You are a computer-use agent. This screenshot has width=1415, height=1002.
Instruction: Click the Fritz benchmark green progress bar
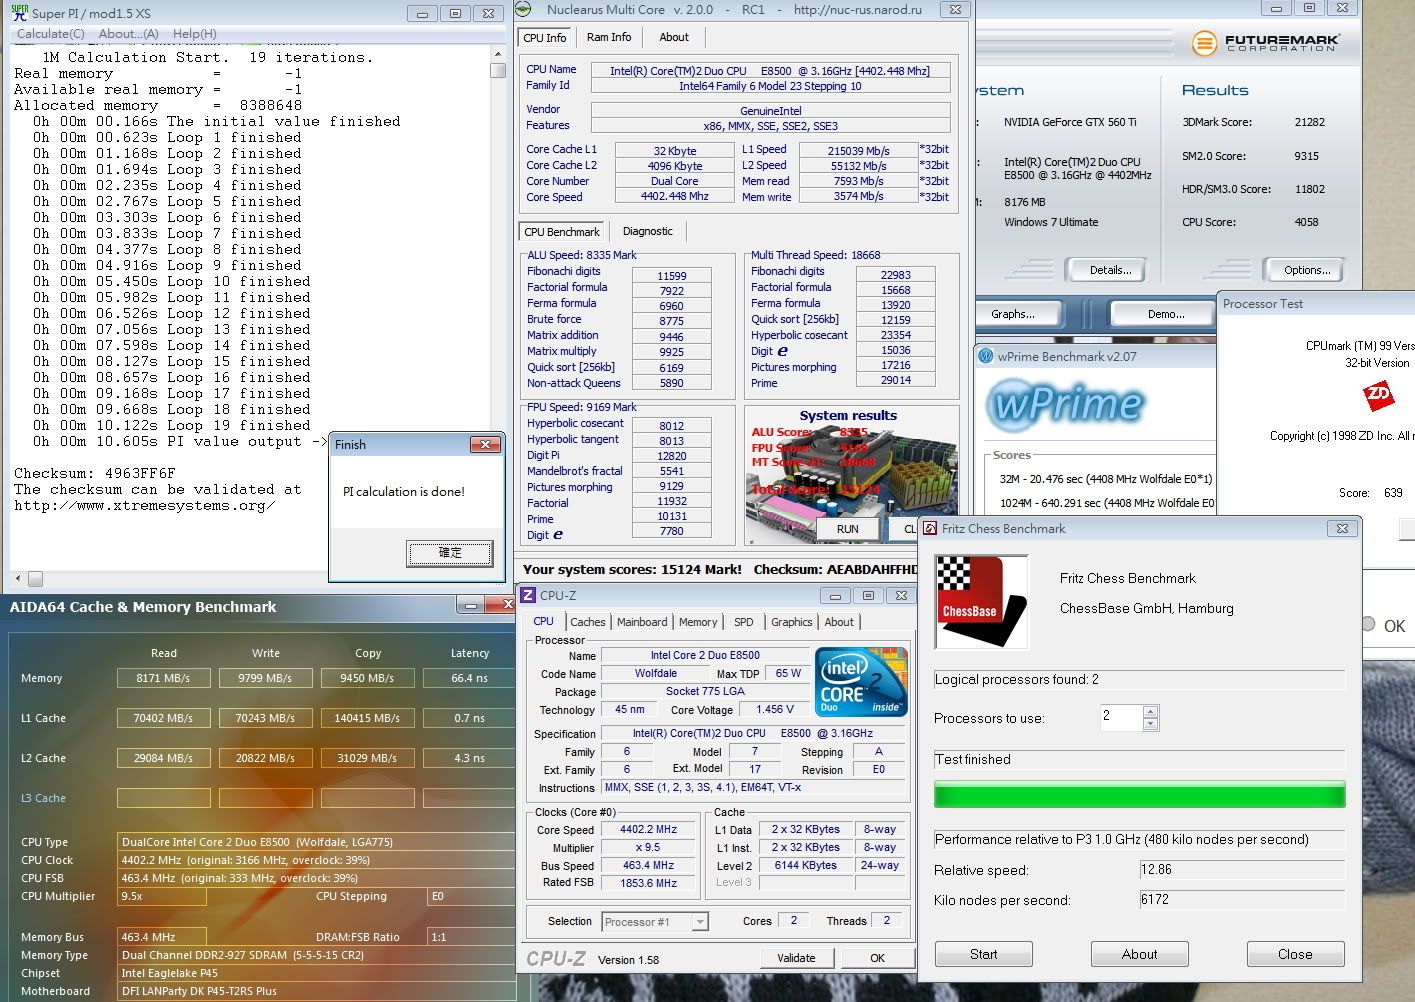[x=1139, y=795]
